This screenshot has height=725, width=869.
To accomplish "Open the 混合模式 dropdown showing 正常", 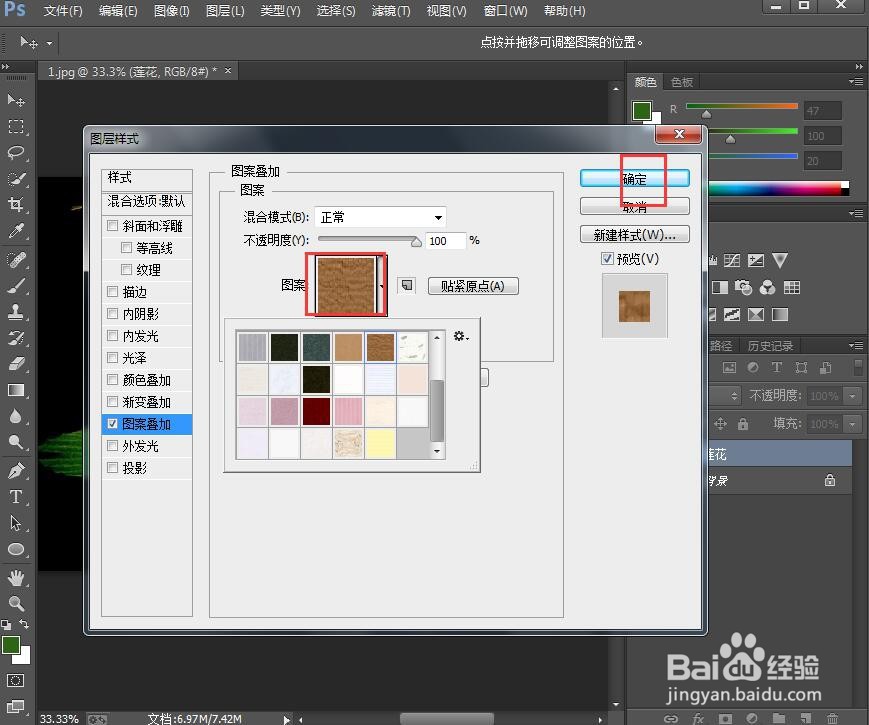I will click(x=380, y=217).
